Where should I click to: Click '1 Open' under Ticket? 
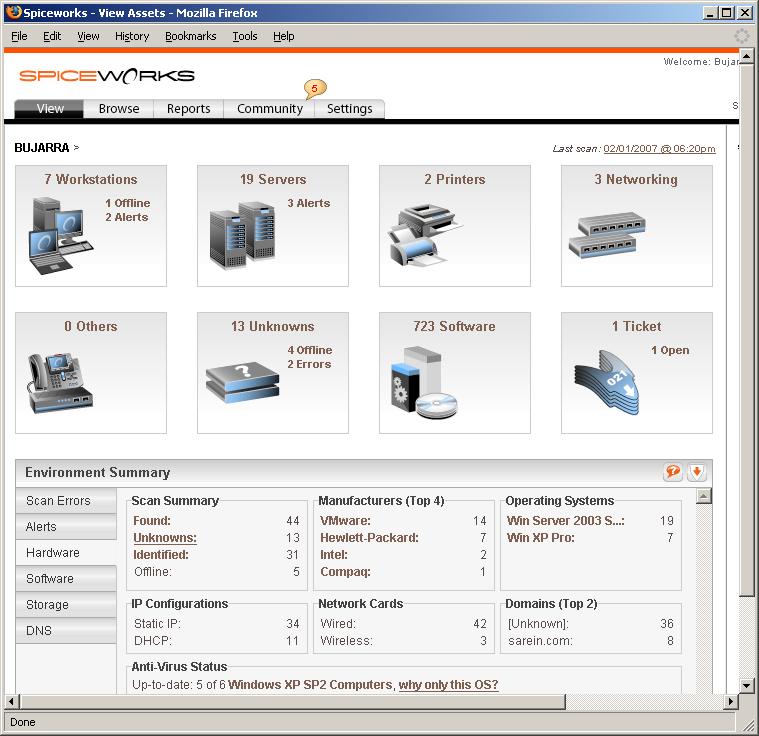pos(670,350)
